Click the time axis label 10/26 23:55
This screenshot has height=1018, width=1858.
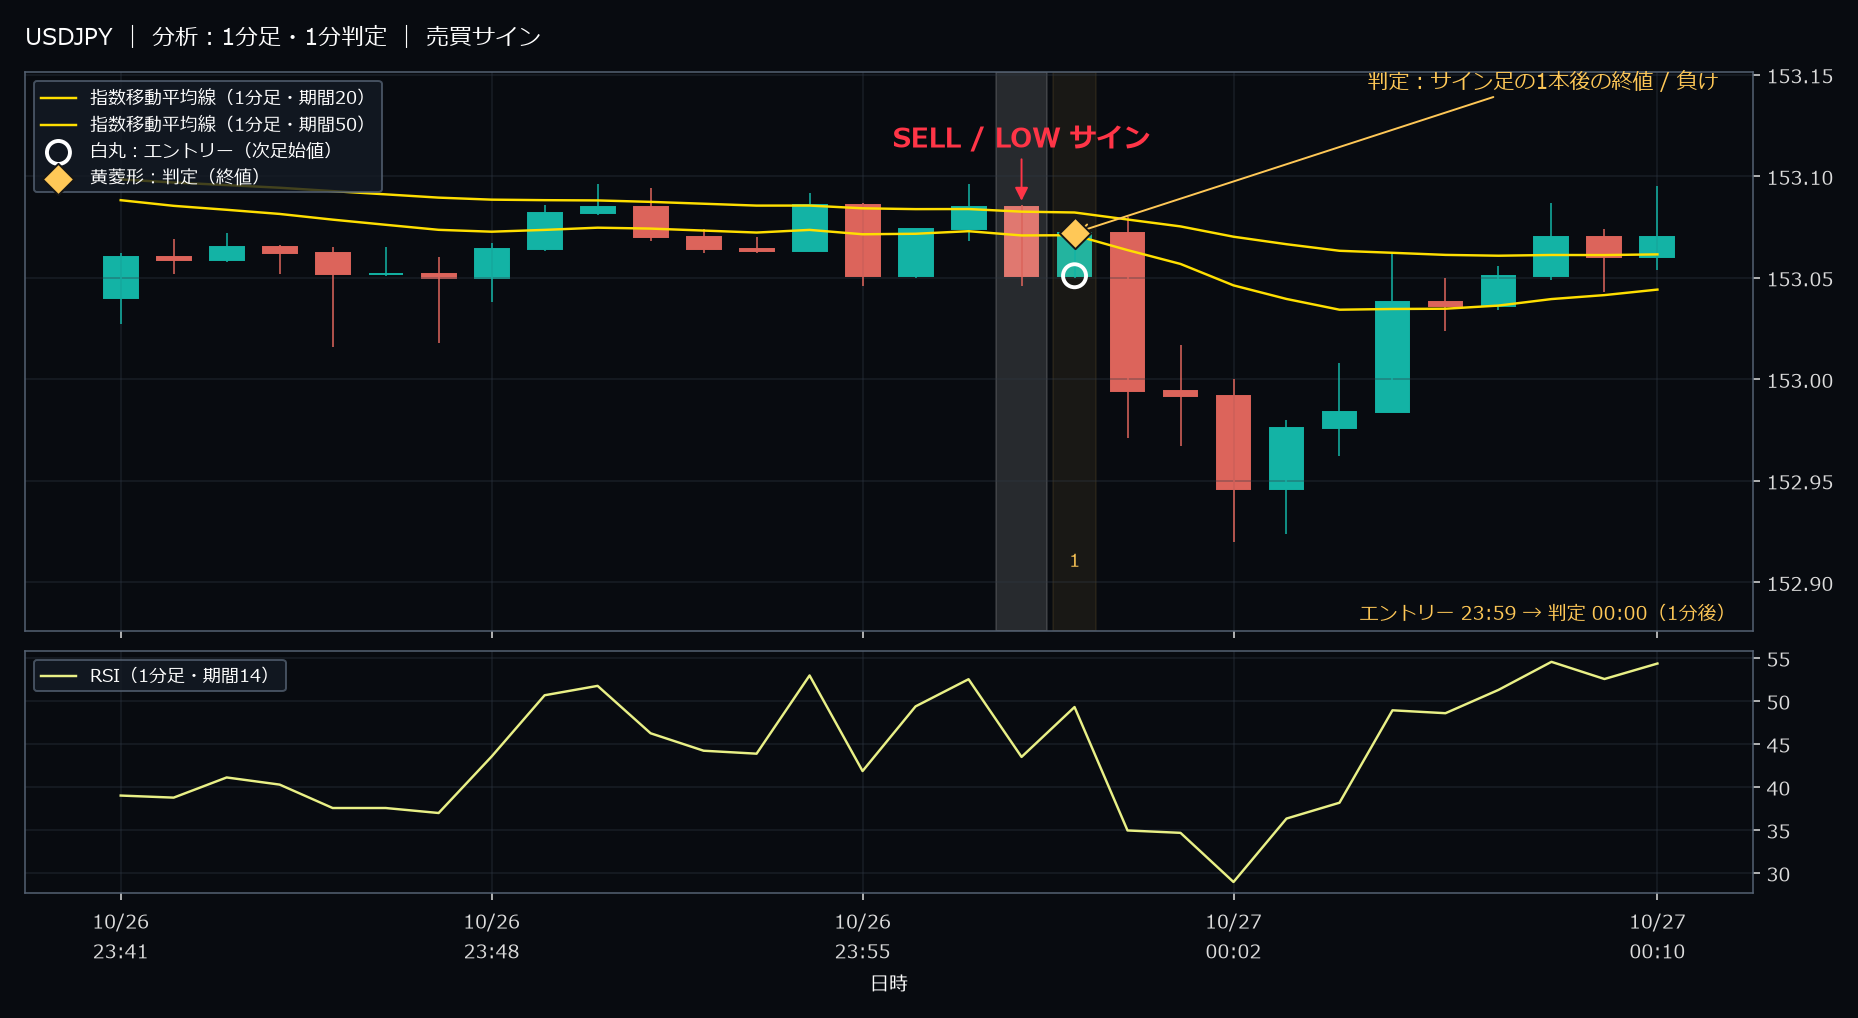pyautogui.click(x=863, y=937)
